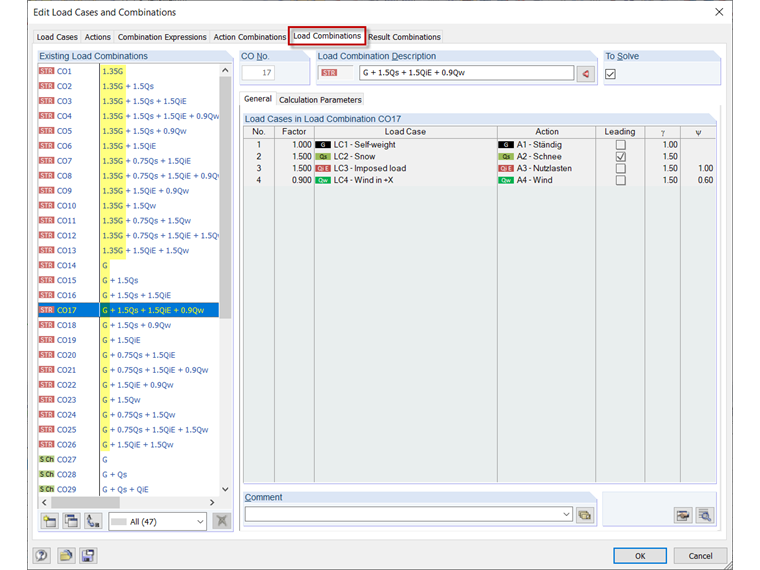Click the save floppy disk icon at bottom

[88, 555]
